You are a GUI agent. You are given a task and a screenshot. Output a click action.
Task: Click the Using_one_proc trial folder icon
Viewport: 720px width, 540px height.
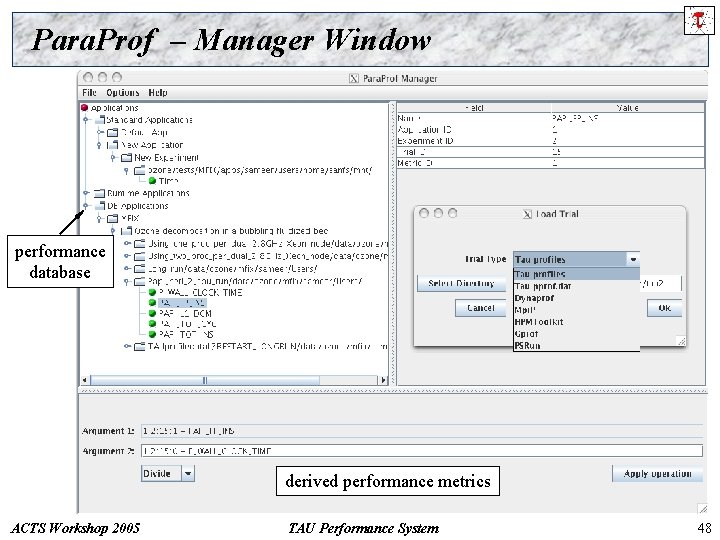pos(140,244)
